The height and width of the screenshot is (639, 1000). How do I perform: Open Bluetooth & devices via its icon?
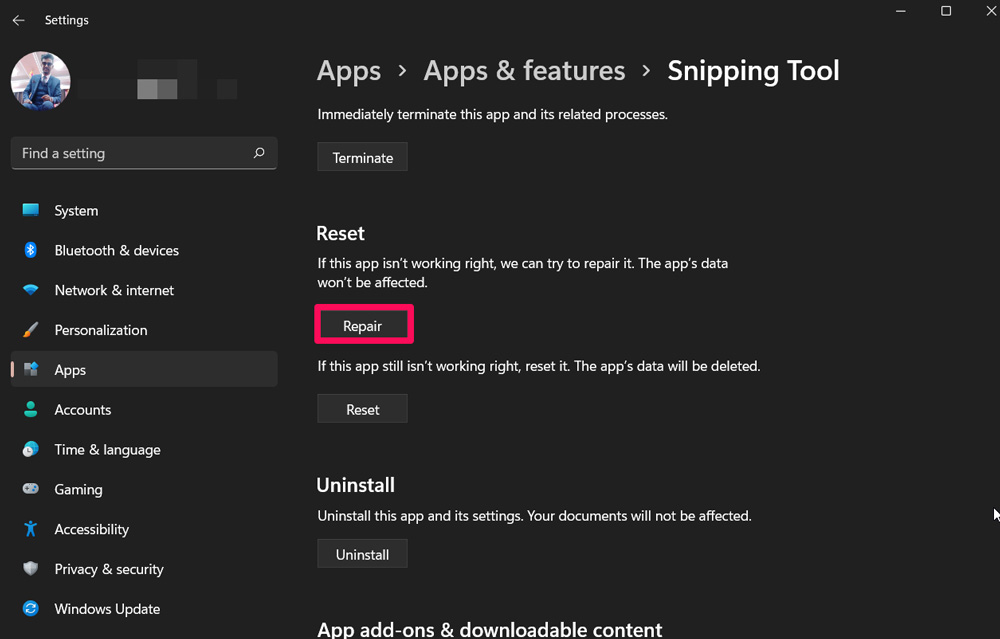(x=31, y=250)
